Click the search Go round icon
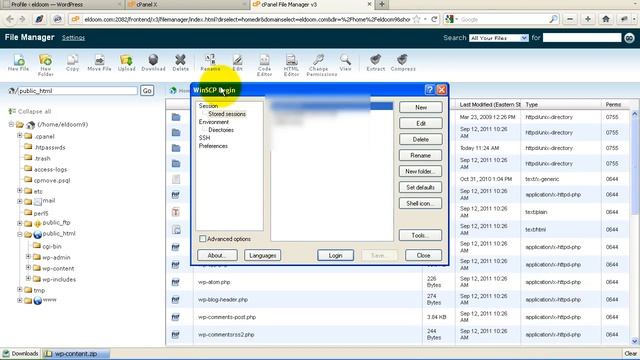 (x=629, y=38)
